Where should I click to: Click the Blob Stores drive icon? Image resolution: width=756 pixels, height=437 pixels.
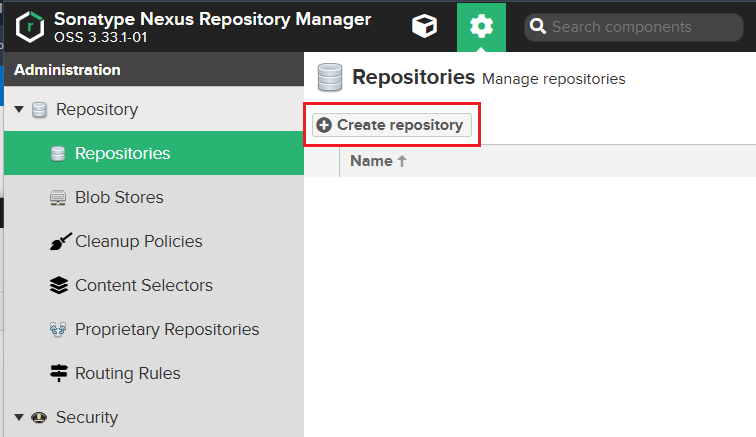coord(58,198)
